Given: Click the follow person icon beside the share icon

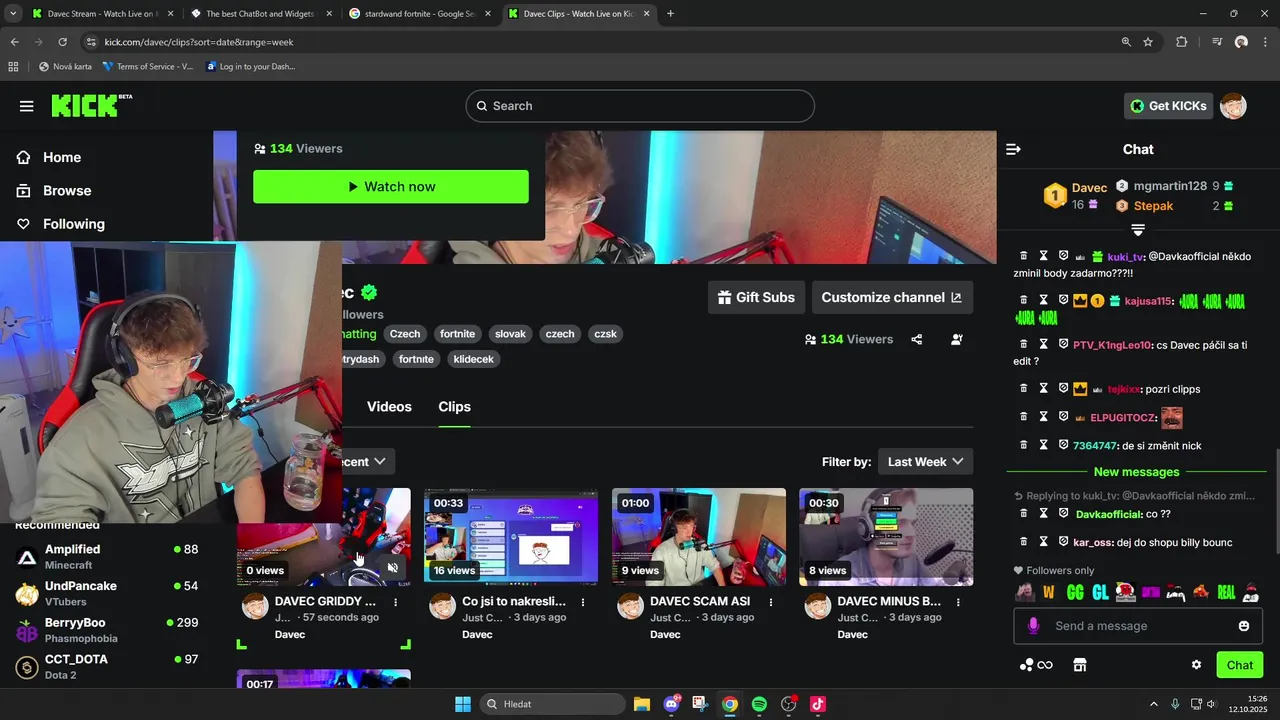Looking at the screenshot, I should [x=957, y=339].
